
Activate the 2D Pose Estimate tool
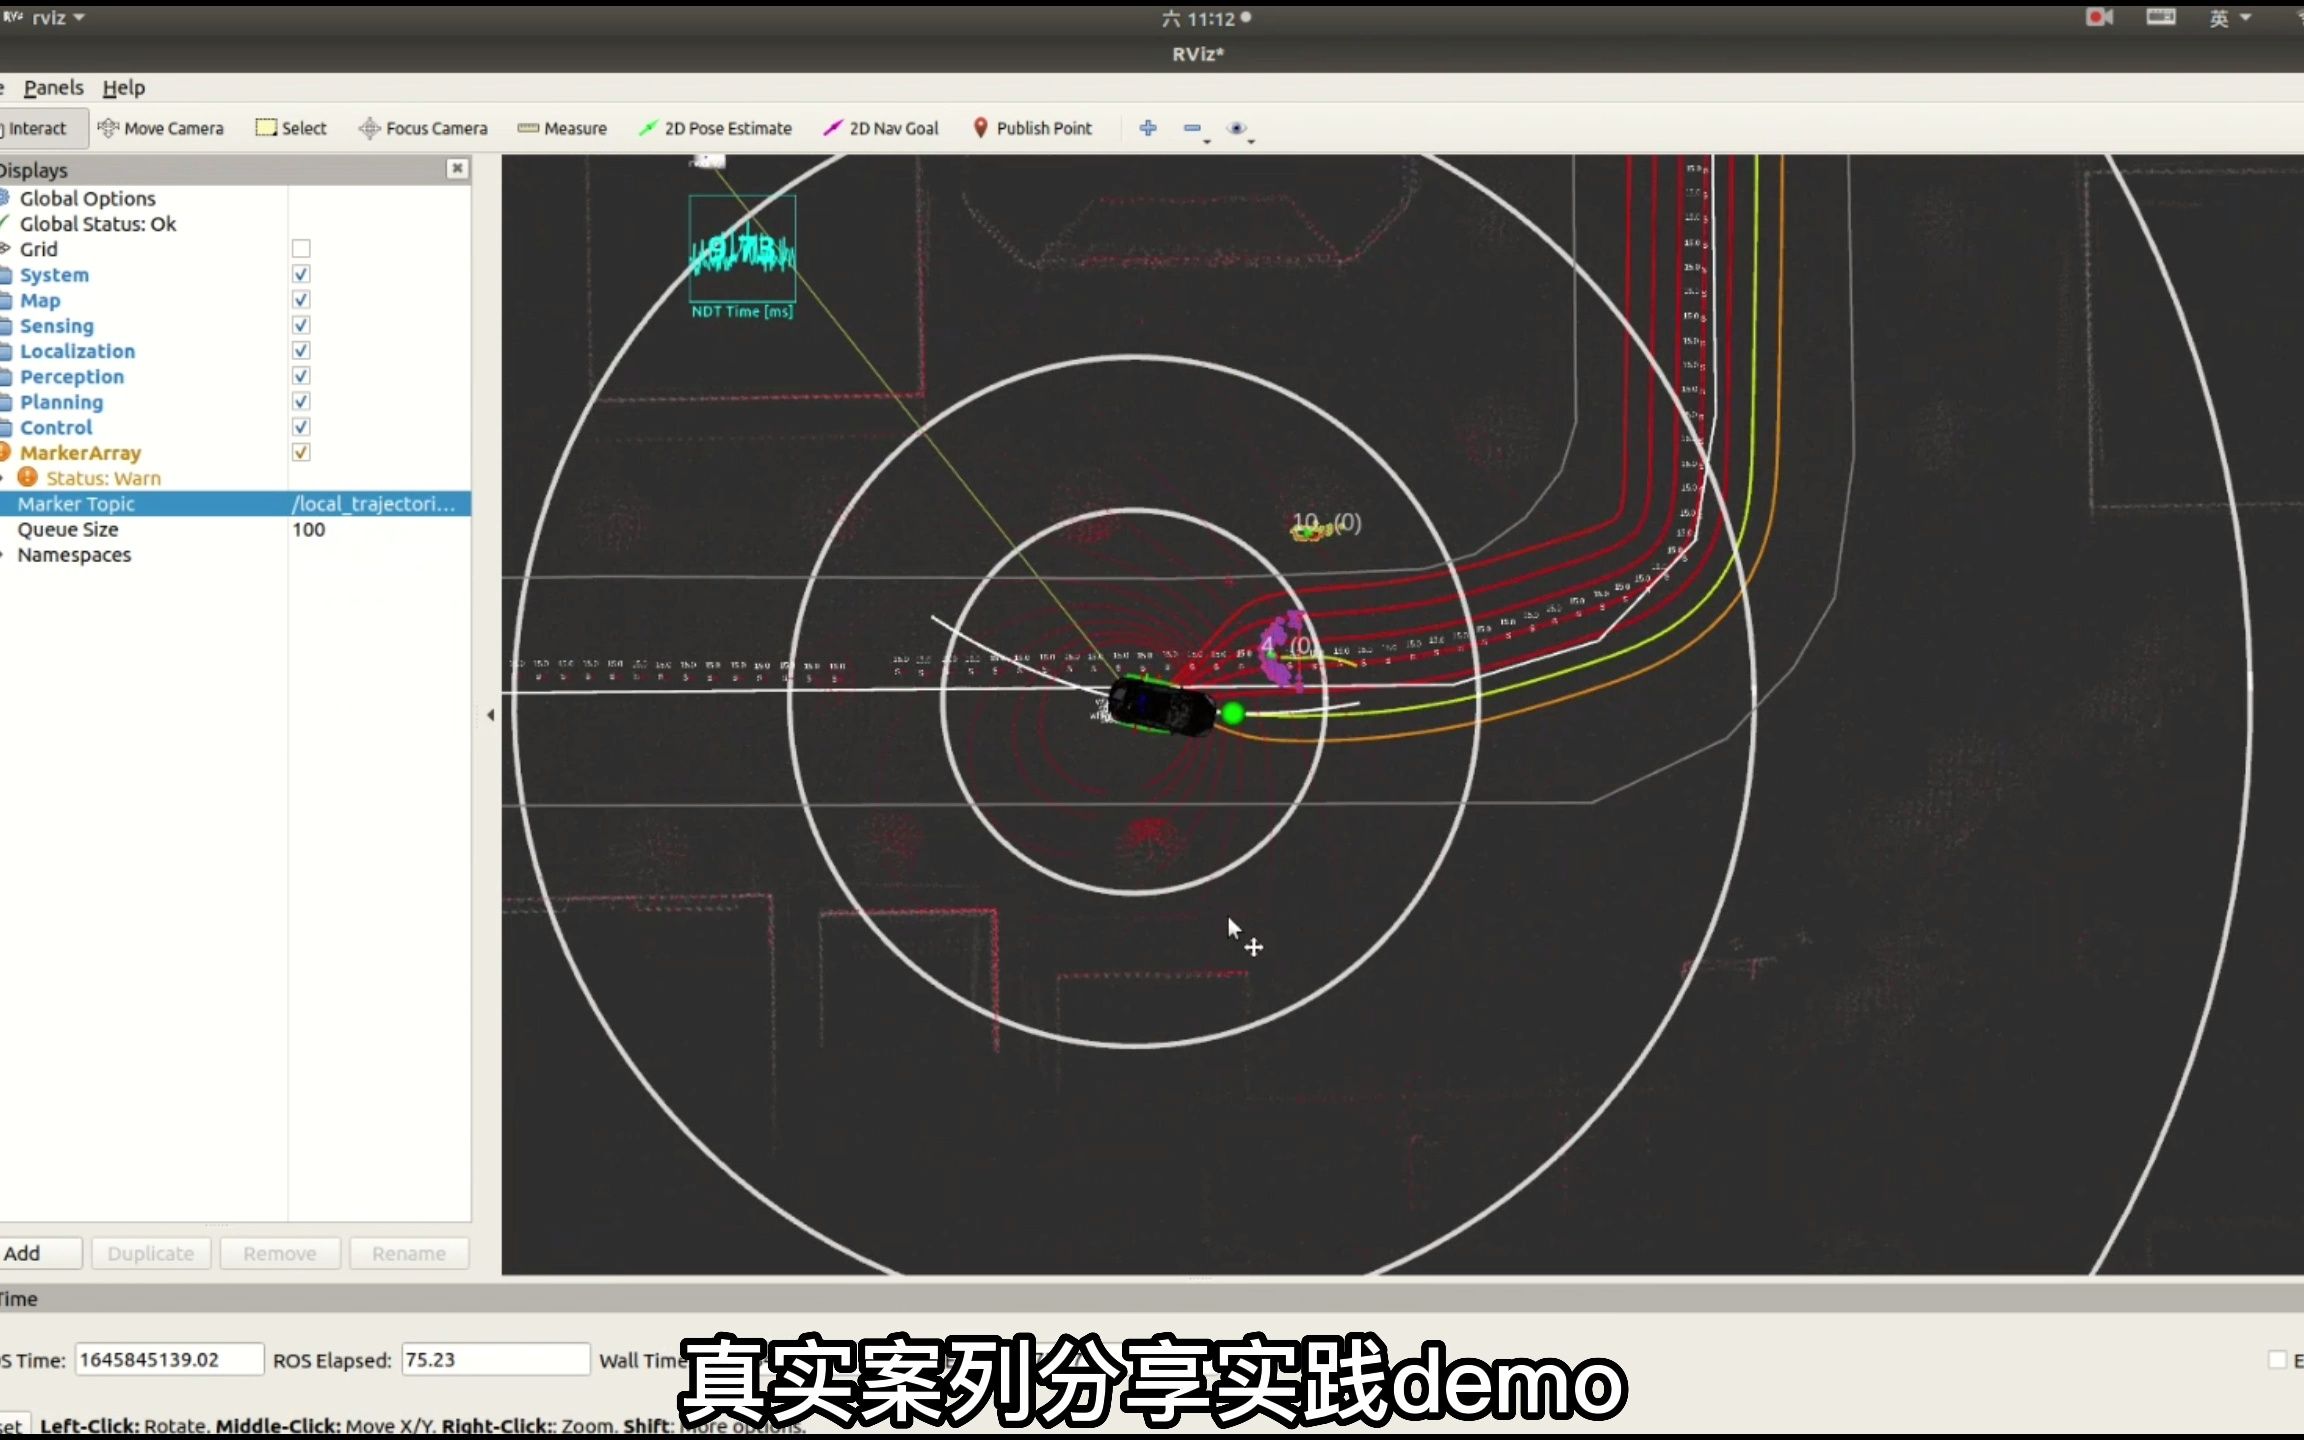pos(714,128)
